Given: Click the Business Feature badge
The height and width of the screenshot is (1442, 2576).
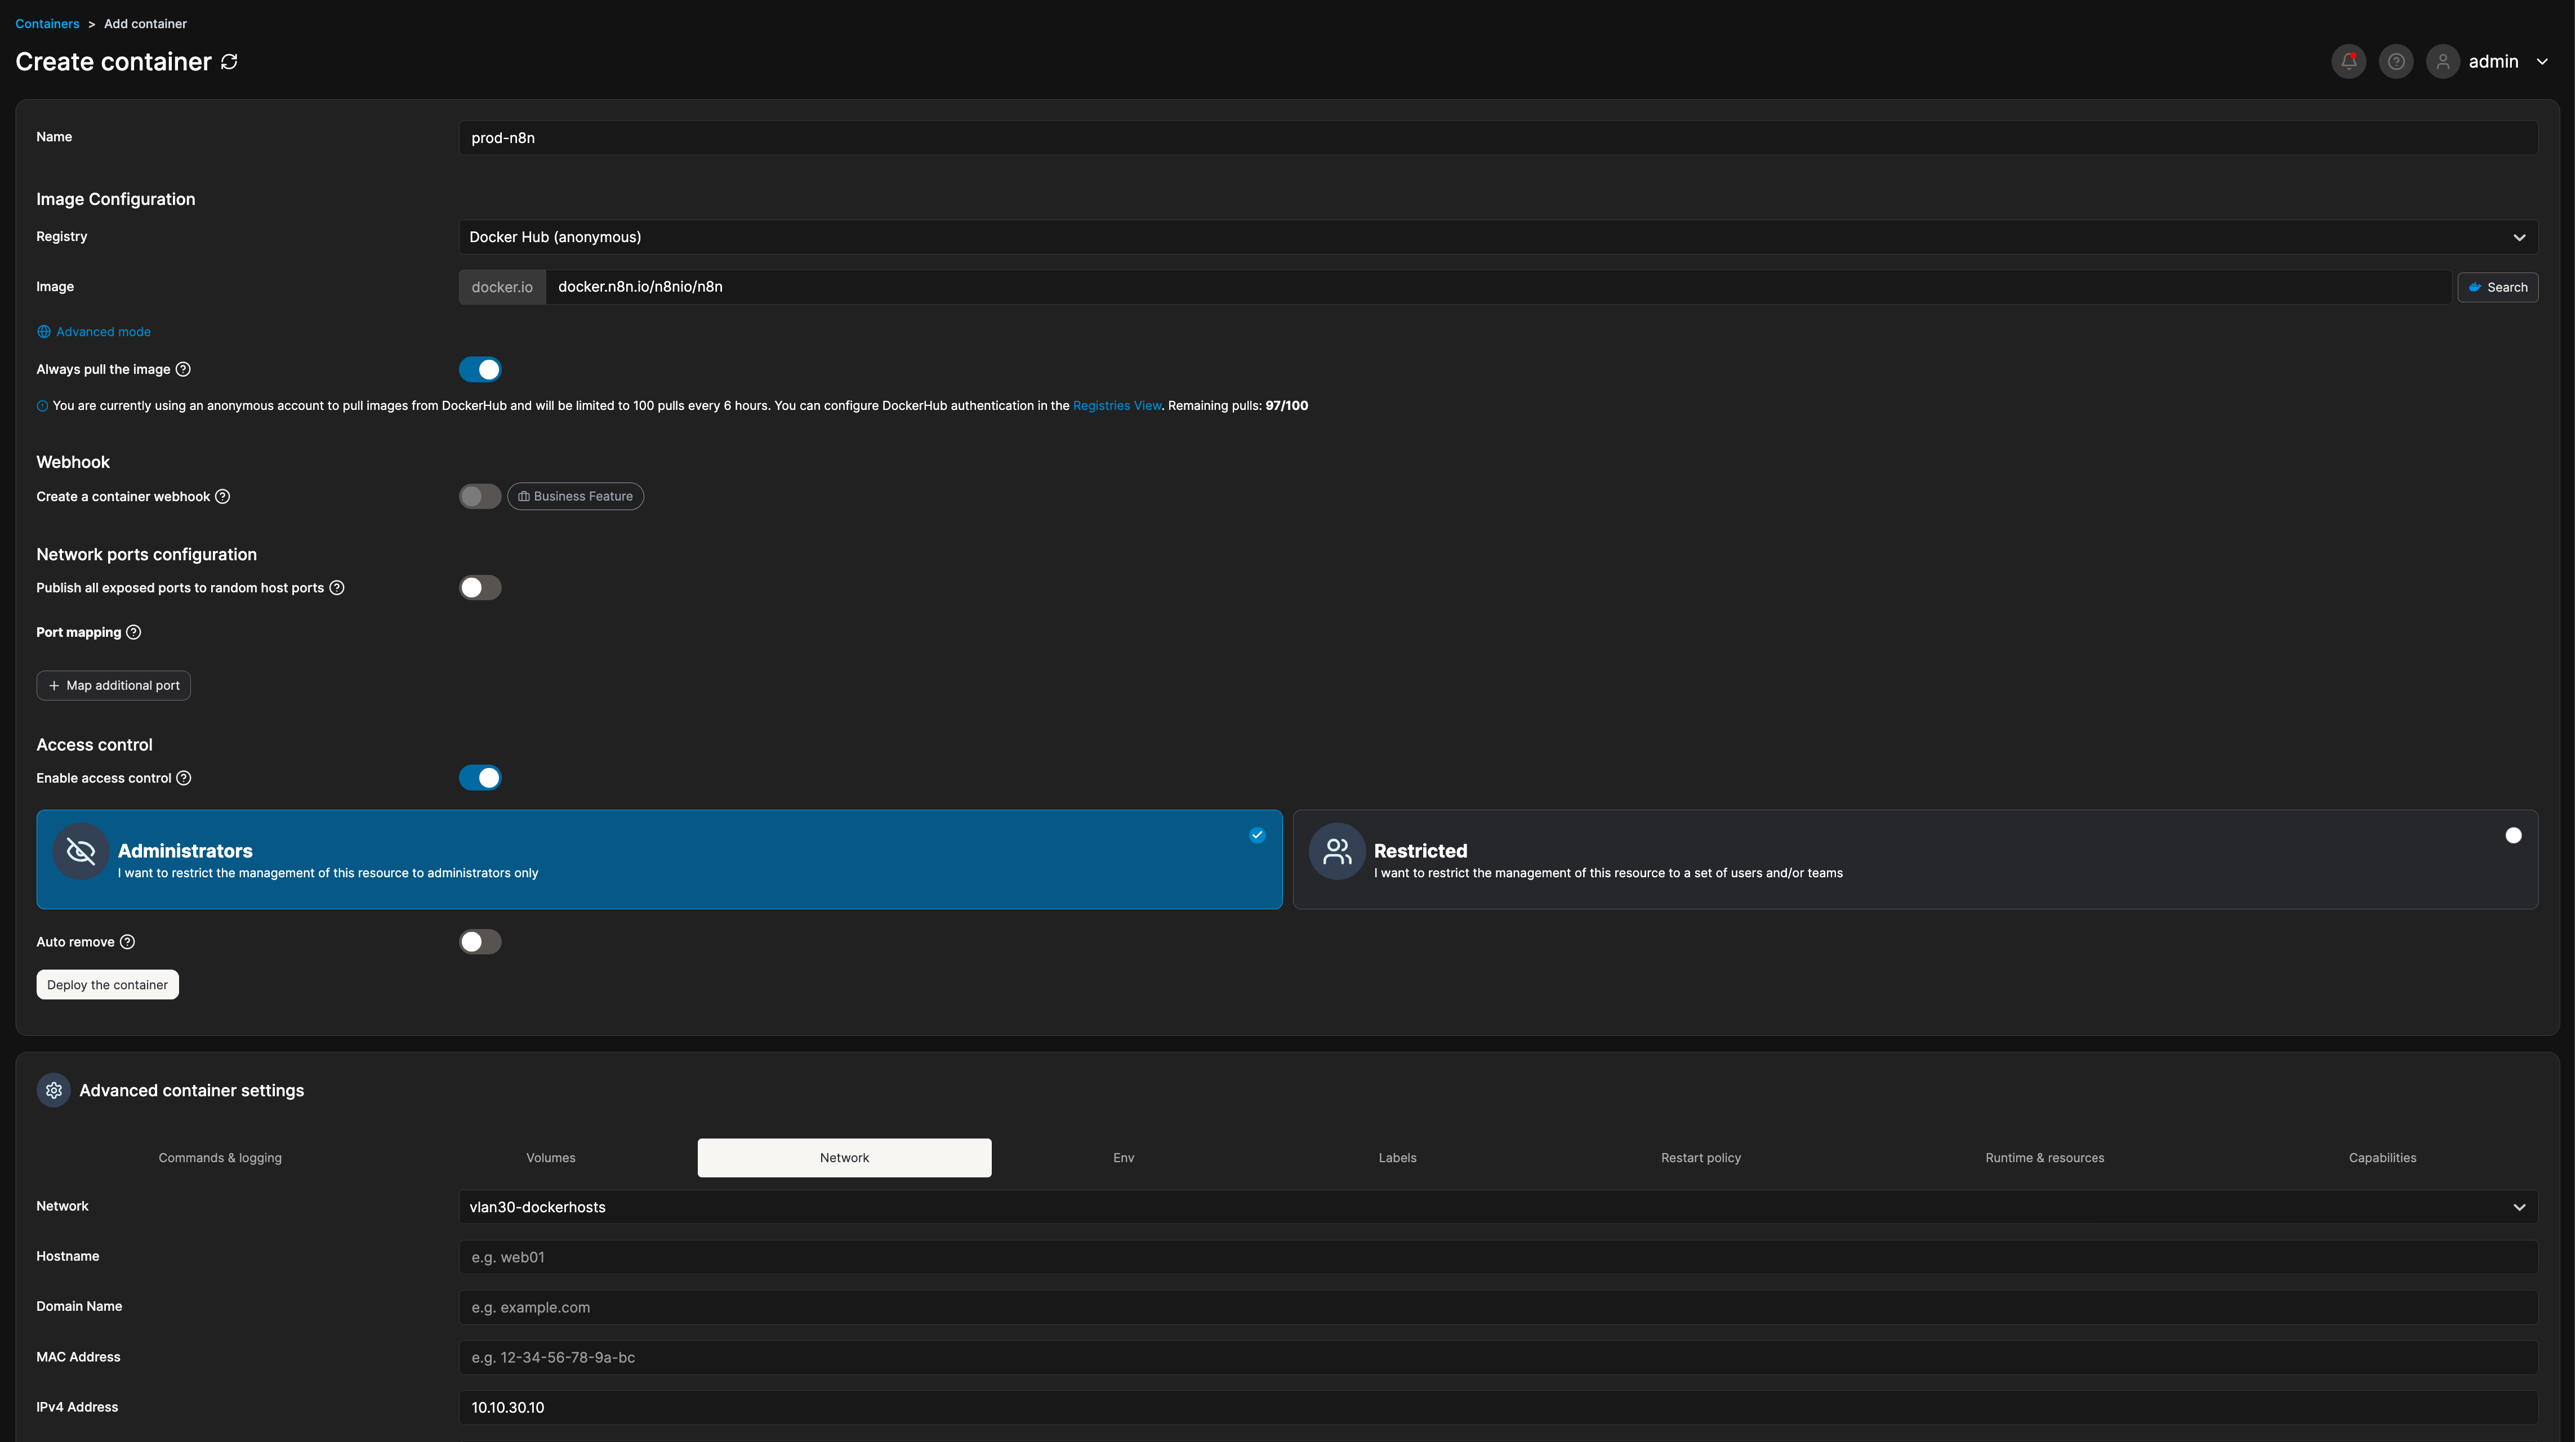Looking at the screenshot, I should [x=575, y=496].
